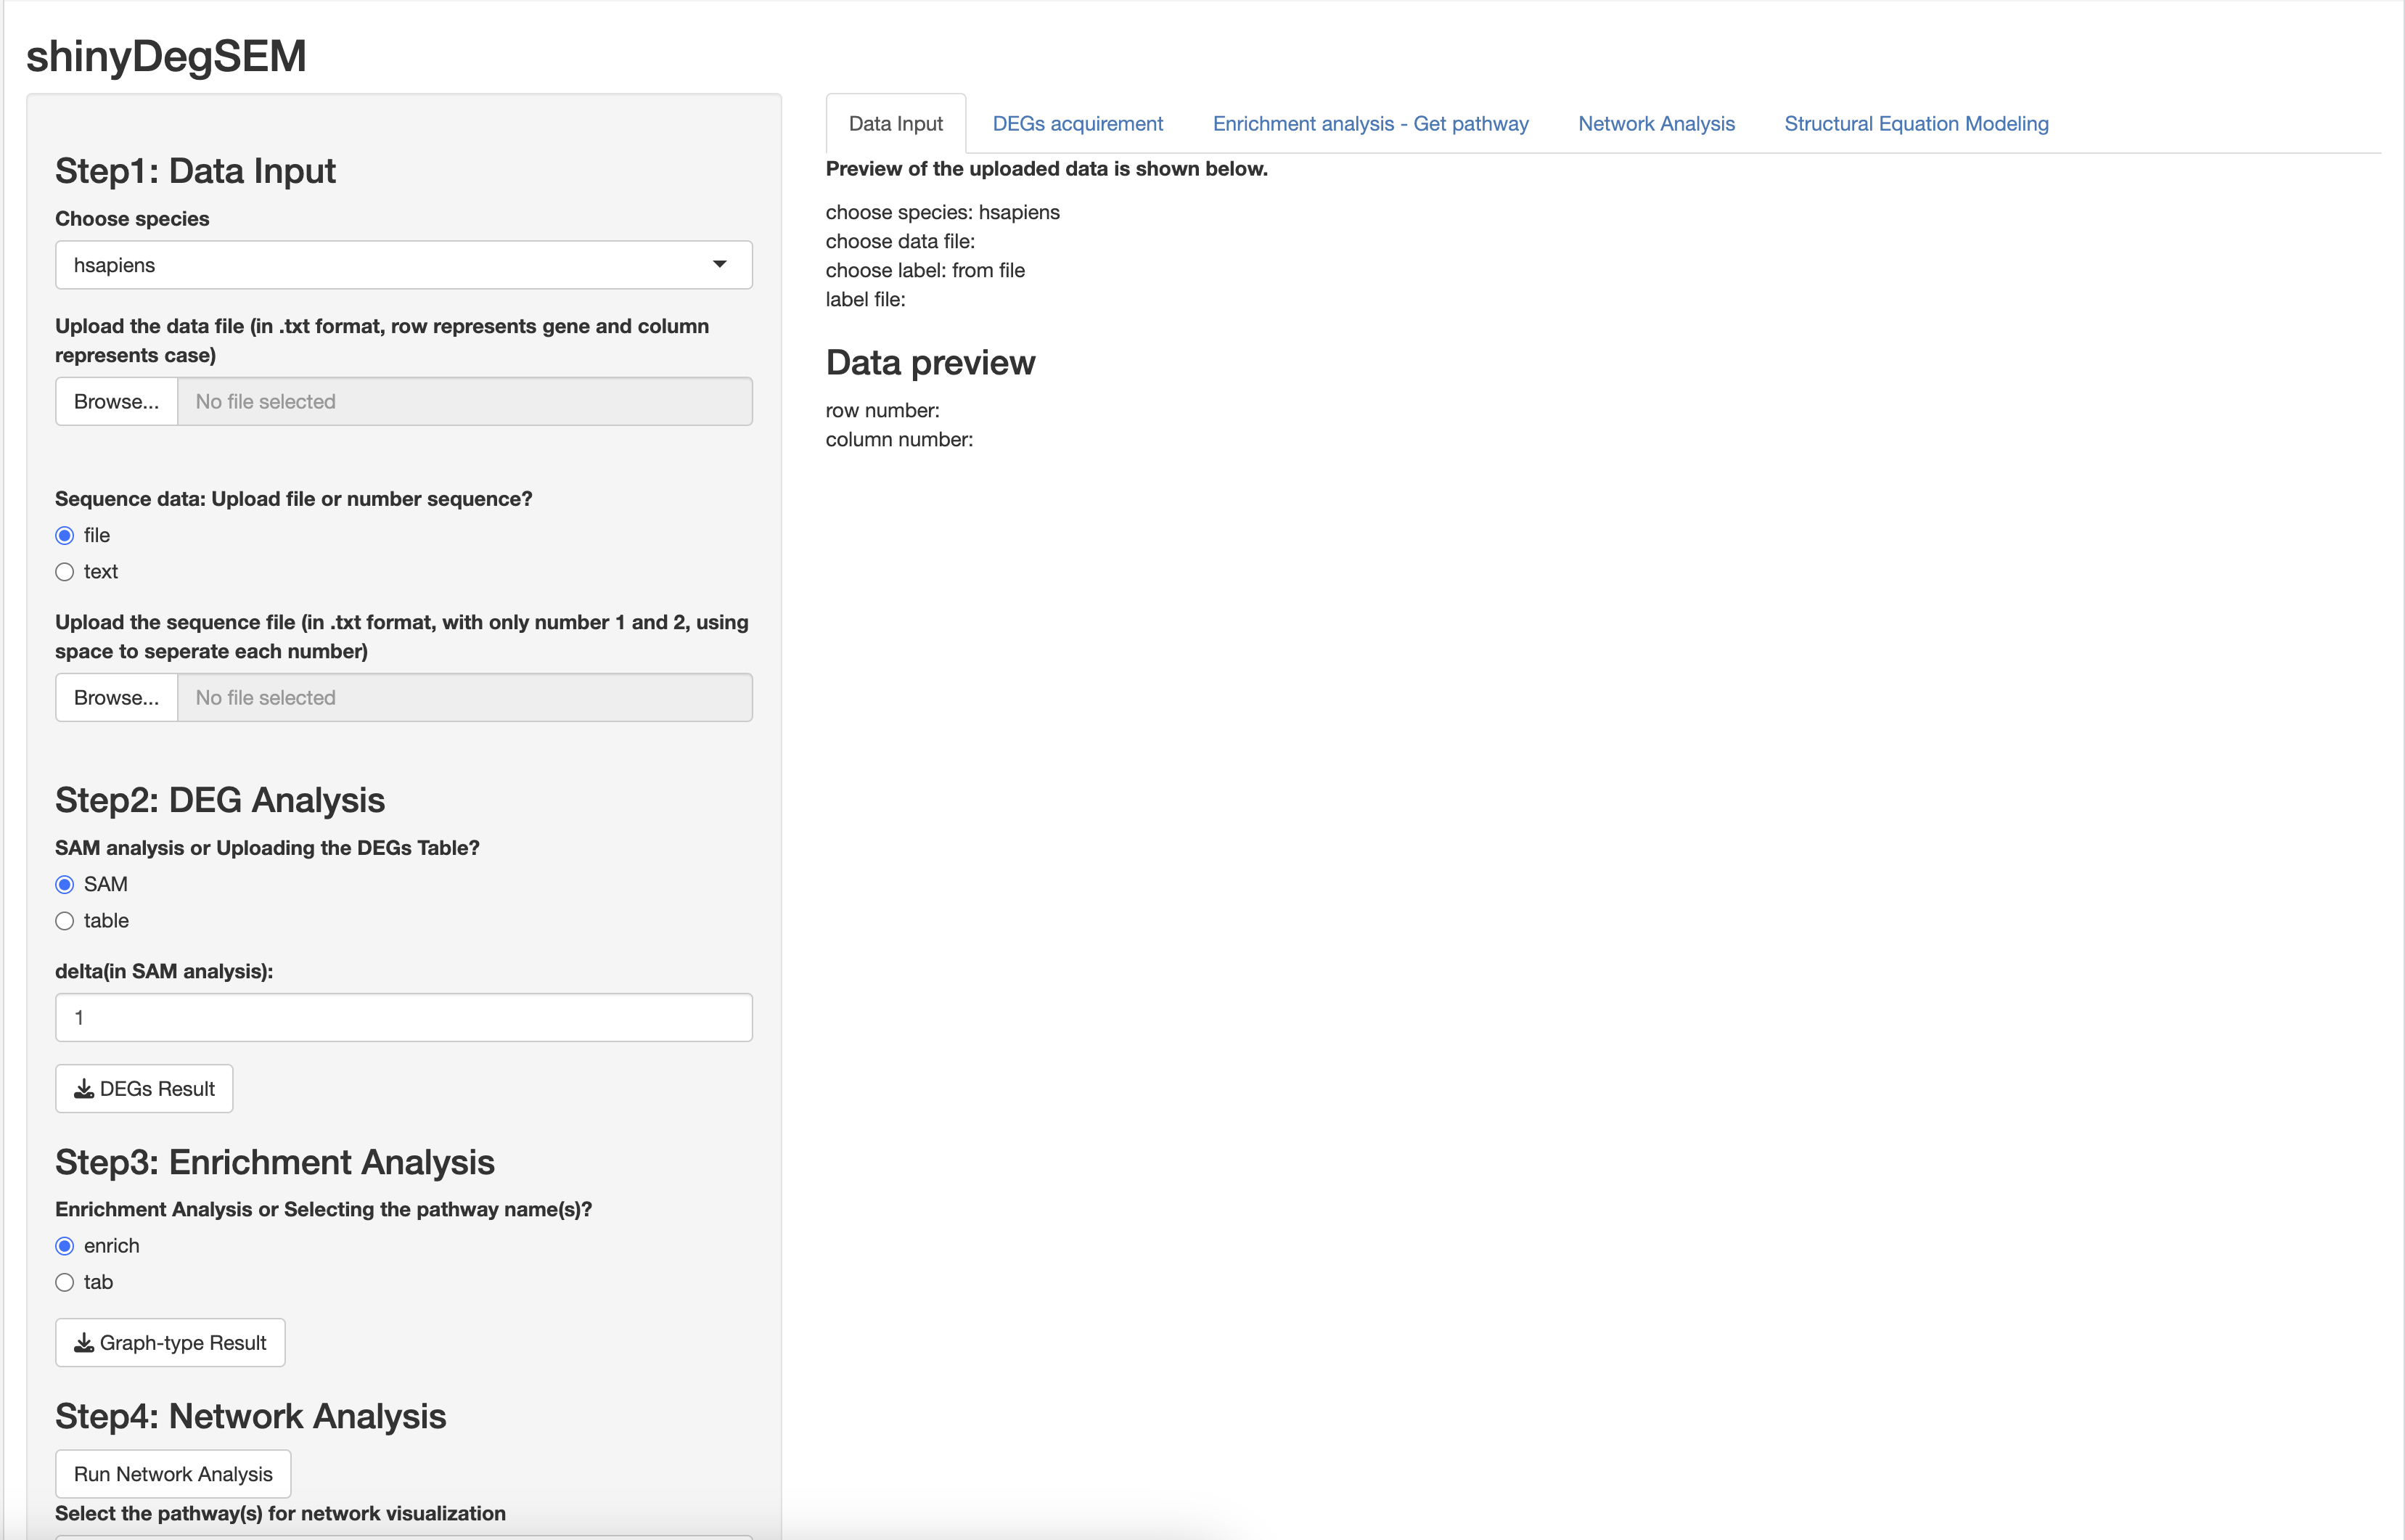Click the caret arrow in the species selector
Image resolution: width=2405 pixels, height=1540 pixels.
pyautogui.click(x=719, y=264)
